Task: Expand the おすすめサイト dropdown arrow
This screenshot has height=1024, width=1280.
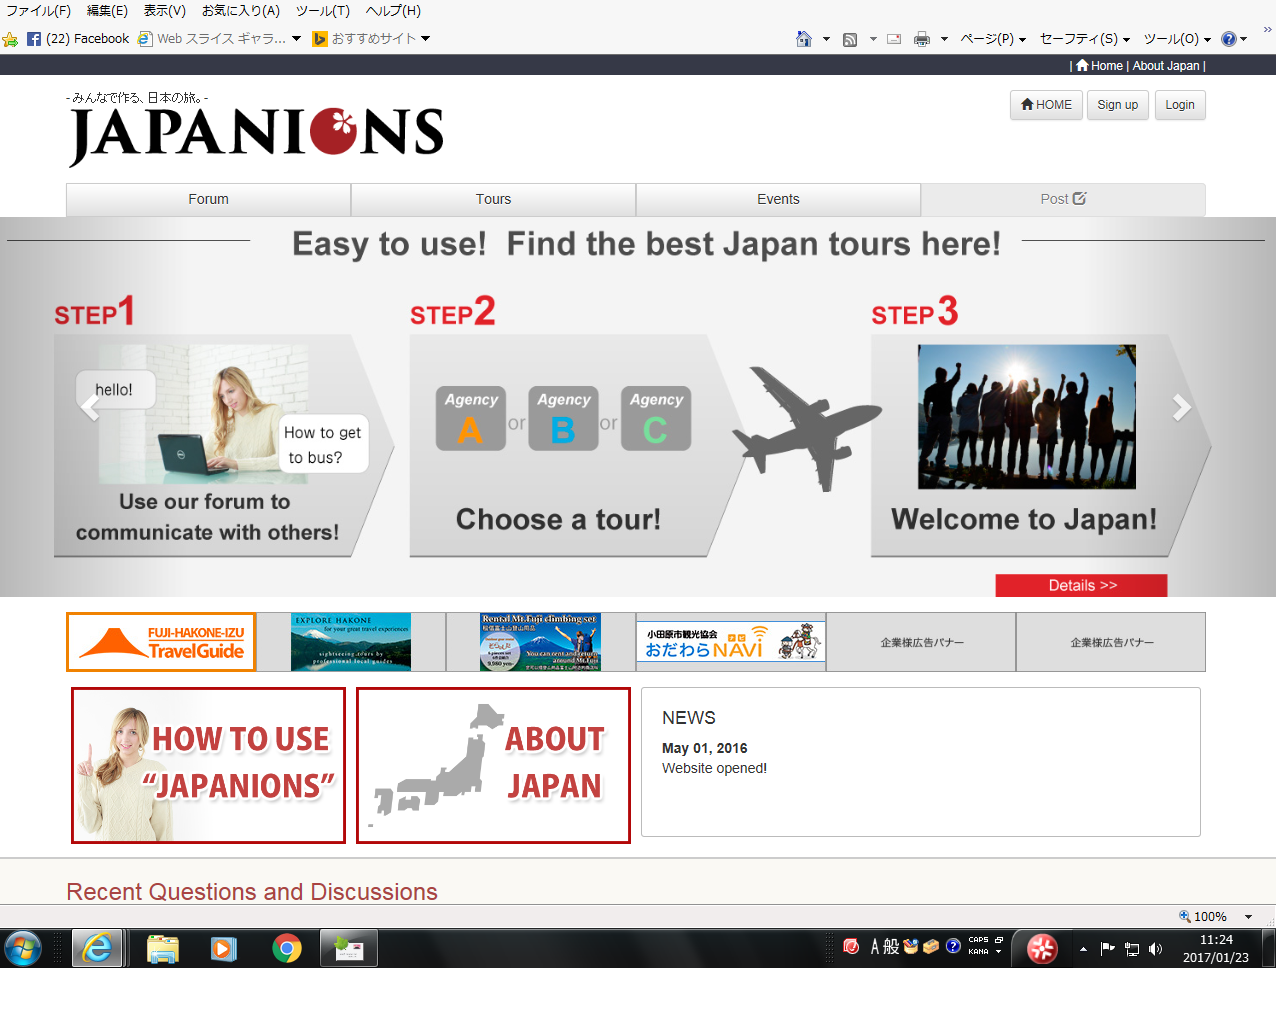Action: pyautogui.click(x=425, y=39)
